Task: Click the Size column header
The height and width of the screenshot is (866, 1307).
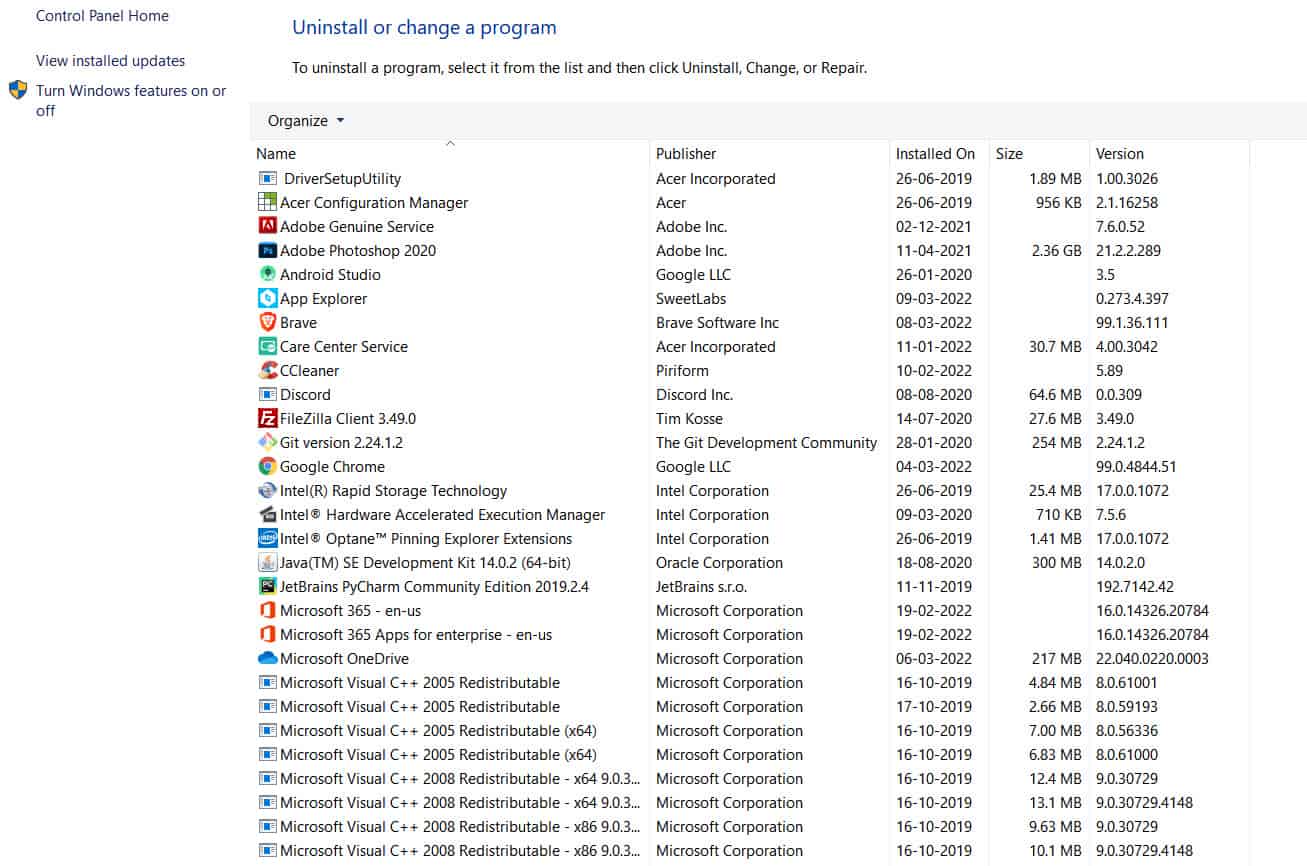Action: [1009, 154]
